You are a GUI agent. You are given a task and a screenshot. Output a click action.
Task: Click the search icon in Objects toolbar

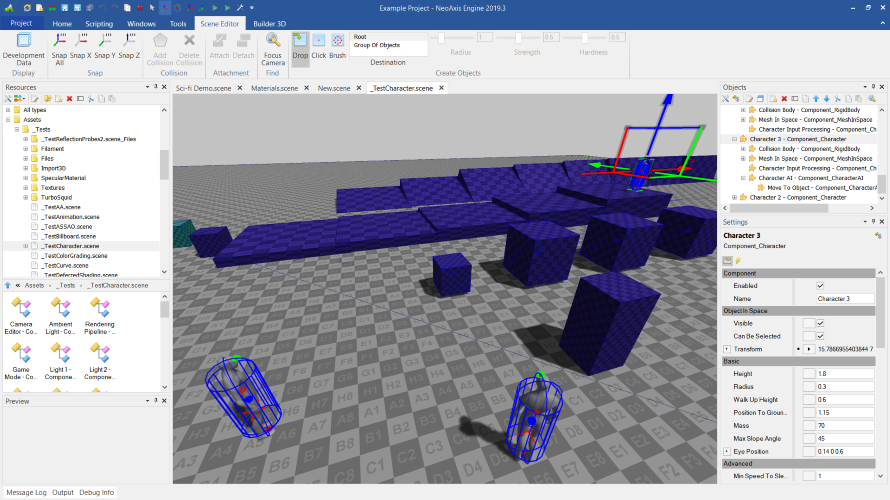tap(872, 99)
